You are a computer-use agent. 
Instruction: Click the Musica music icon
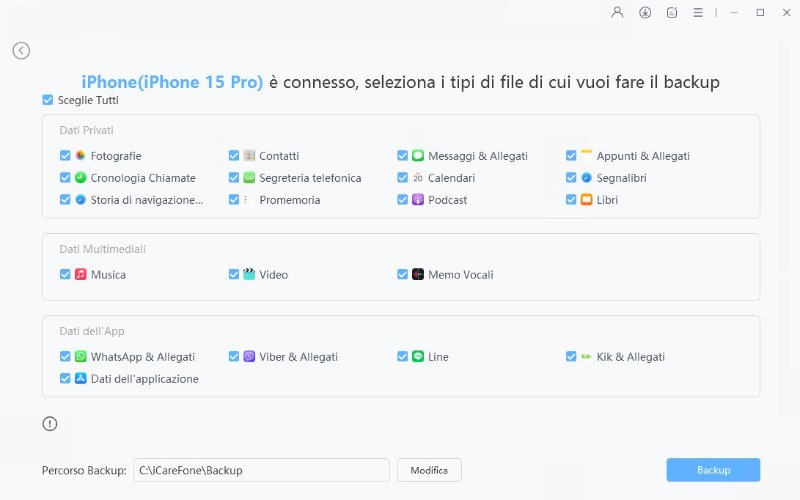[x=80, y=274]
